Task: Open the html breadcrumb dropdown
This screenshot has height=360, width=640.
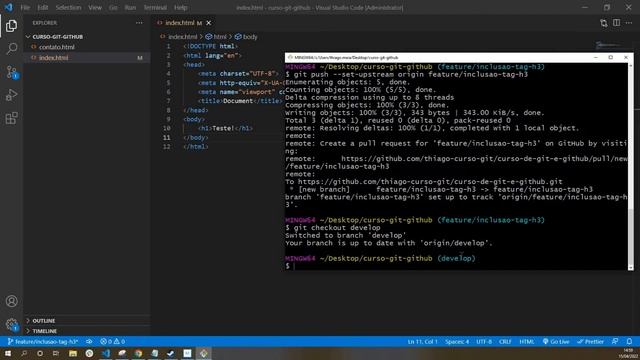Action: (x=216, y=37)
